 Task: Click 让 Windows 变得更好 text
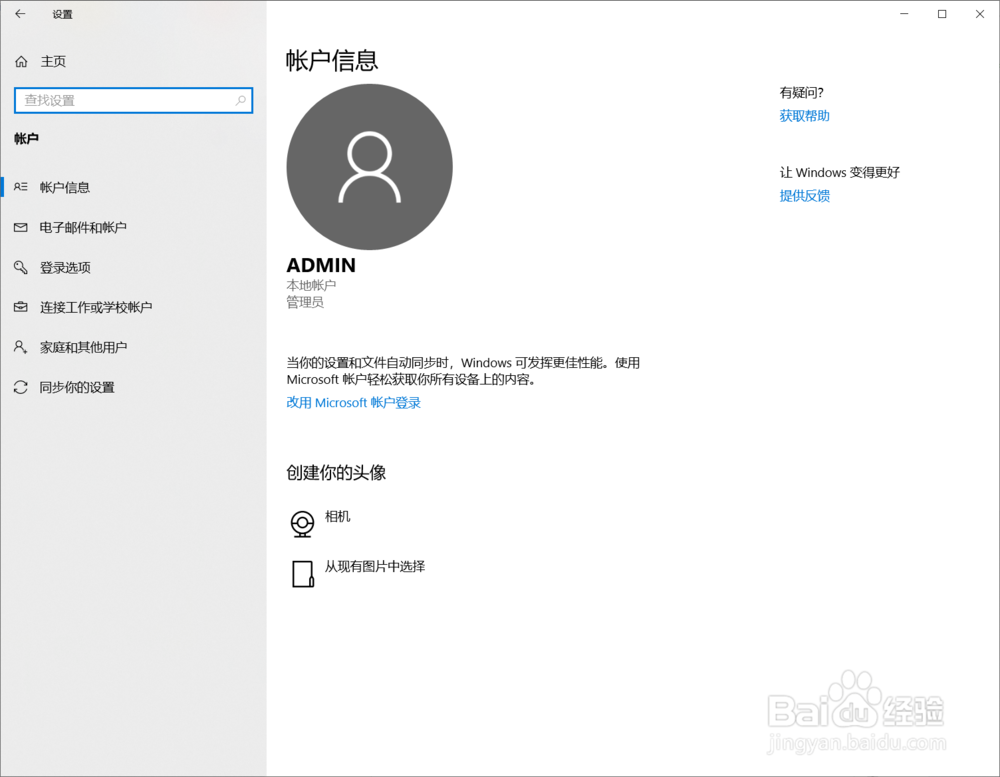click(839, 172)
